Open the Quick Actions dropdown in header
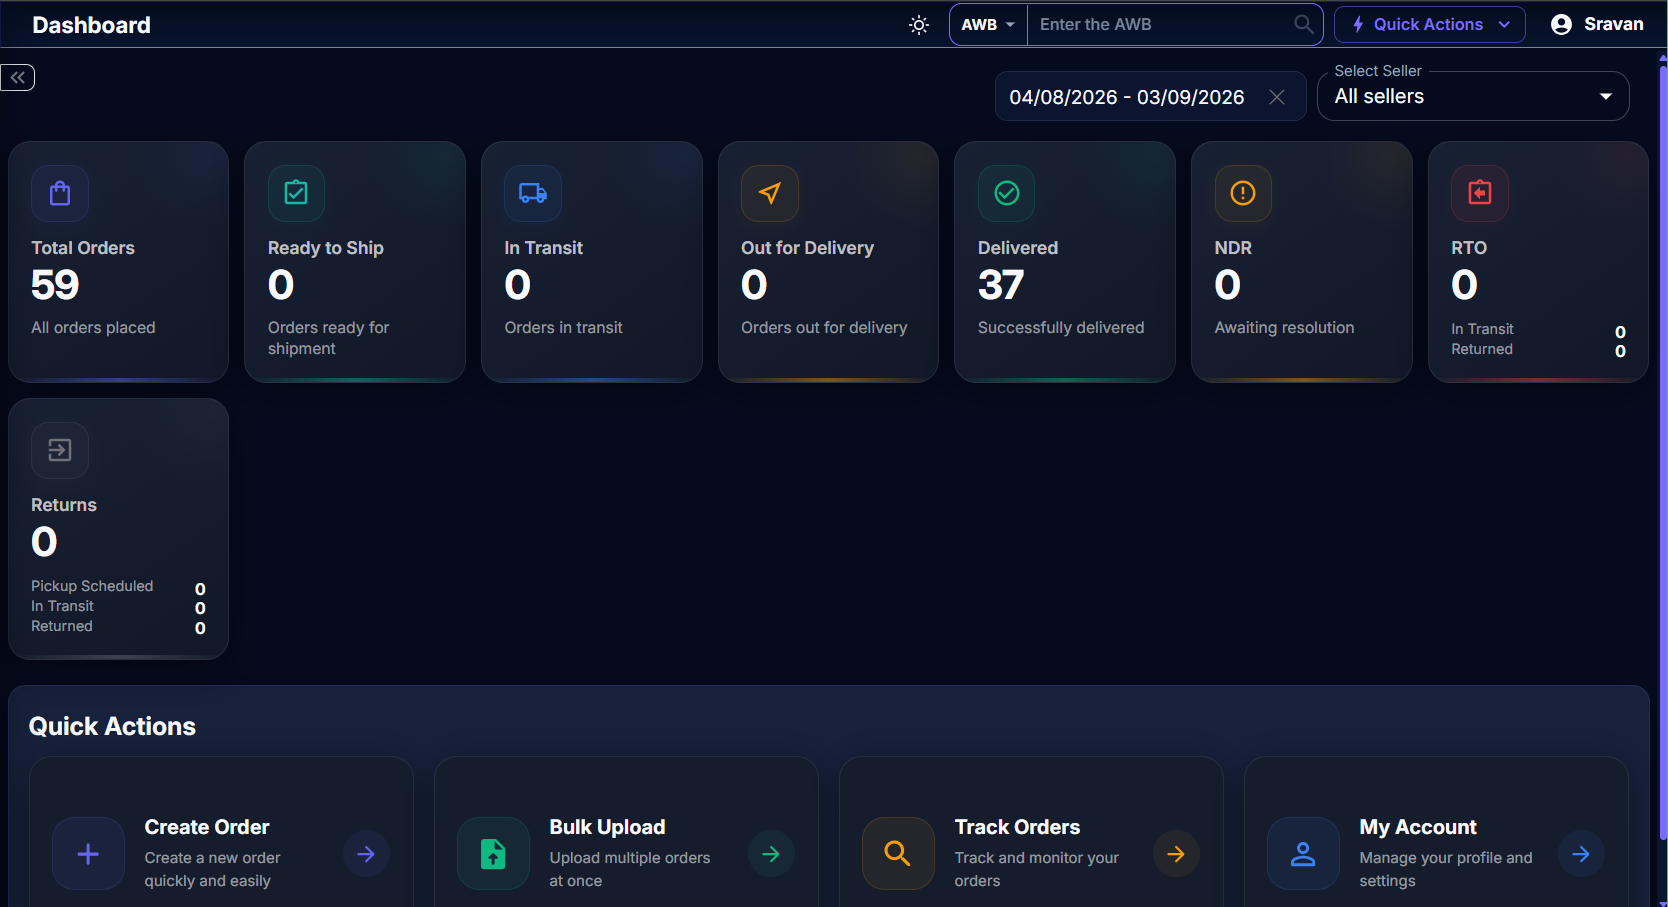The width and height of the screenshot is (1668, 907). [x=1430, y=25]
